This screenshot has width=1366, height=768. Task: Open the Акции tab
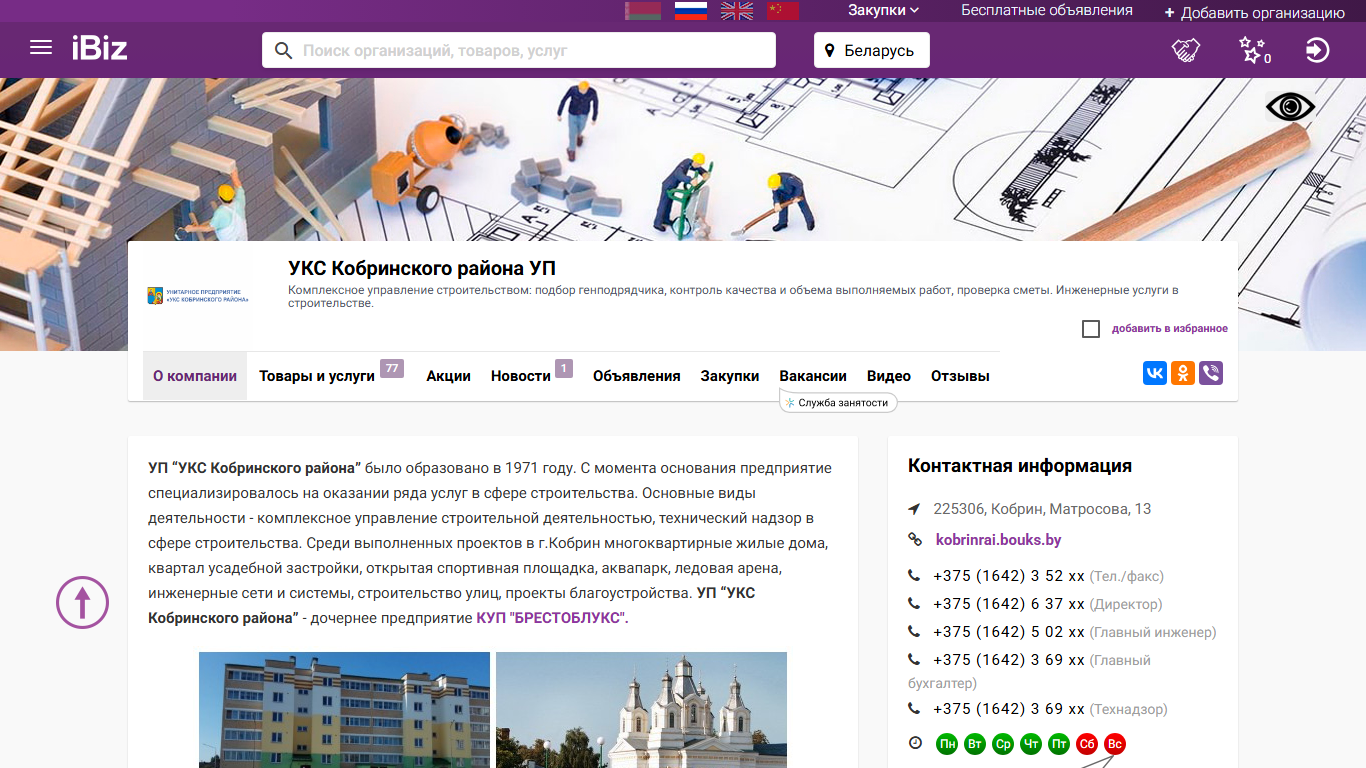pos(448,376)
